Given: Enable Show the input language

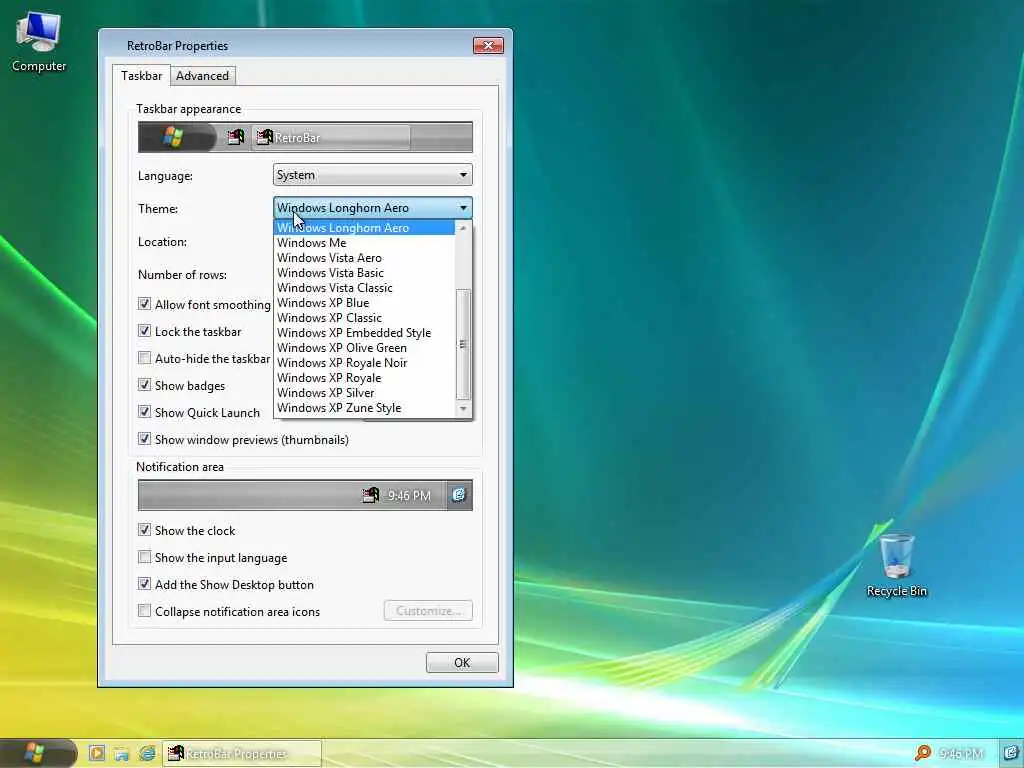Looking at the screenshot, I should point(144,557).
